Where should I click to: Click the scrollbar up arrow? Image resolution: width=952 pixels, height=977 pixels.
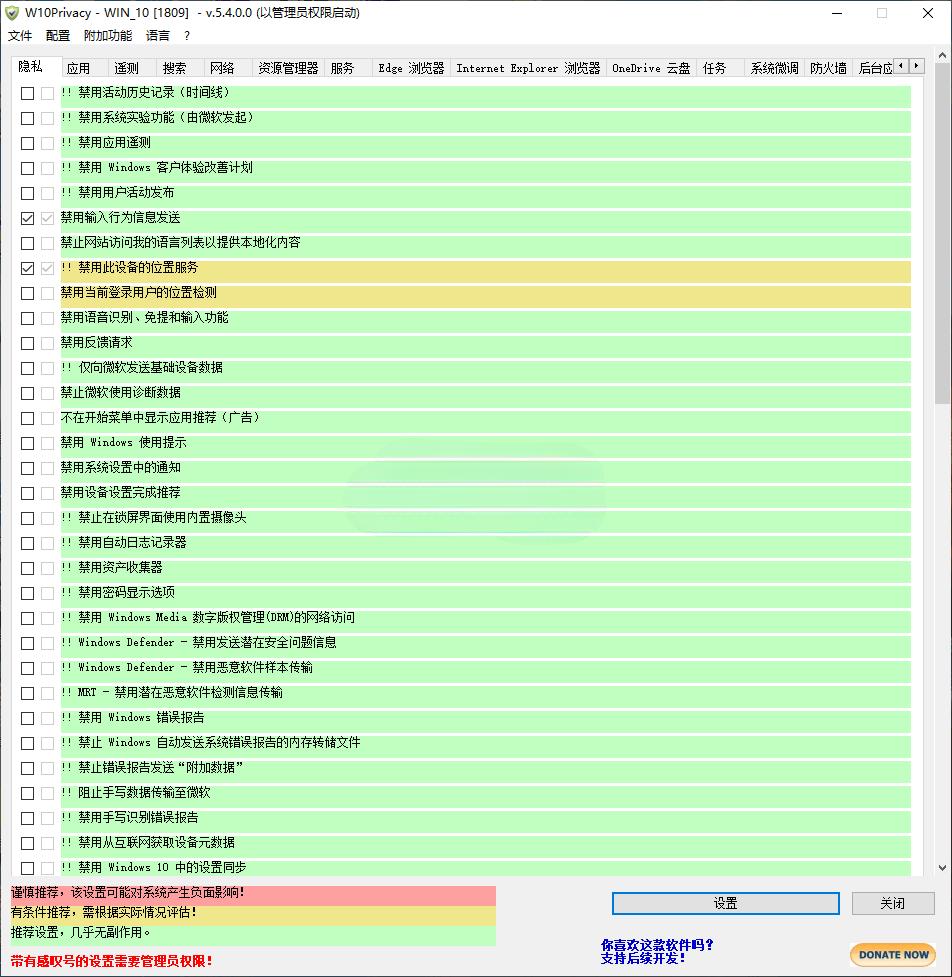(x=942, y=56)
